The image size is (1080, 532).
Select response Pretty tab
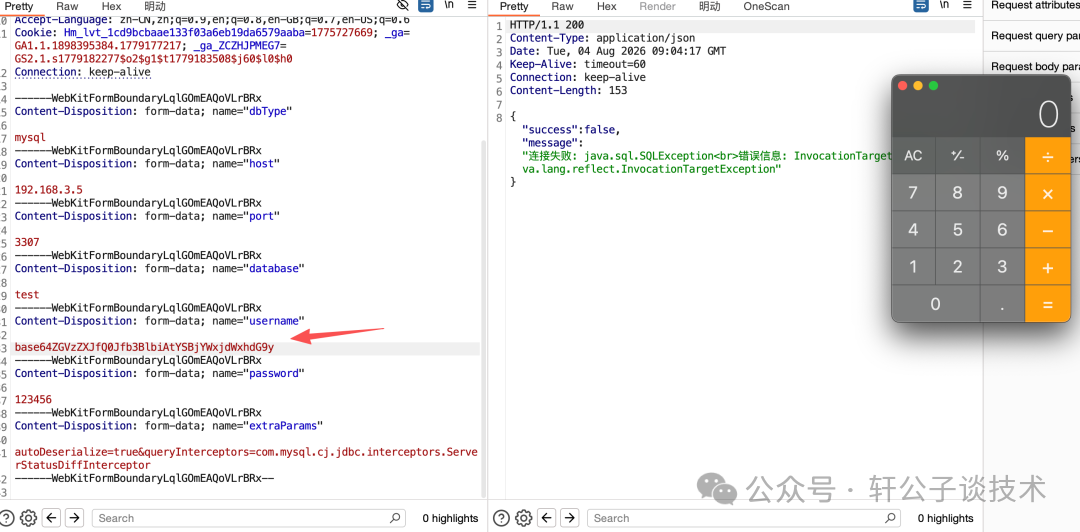pos(514,6)
